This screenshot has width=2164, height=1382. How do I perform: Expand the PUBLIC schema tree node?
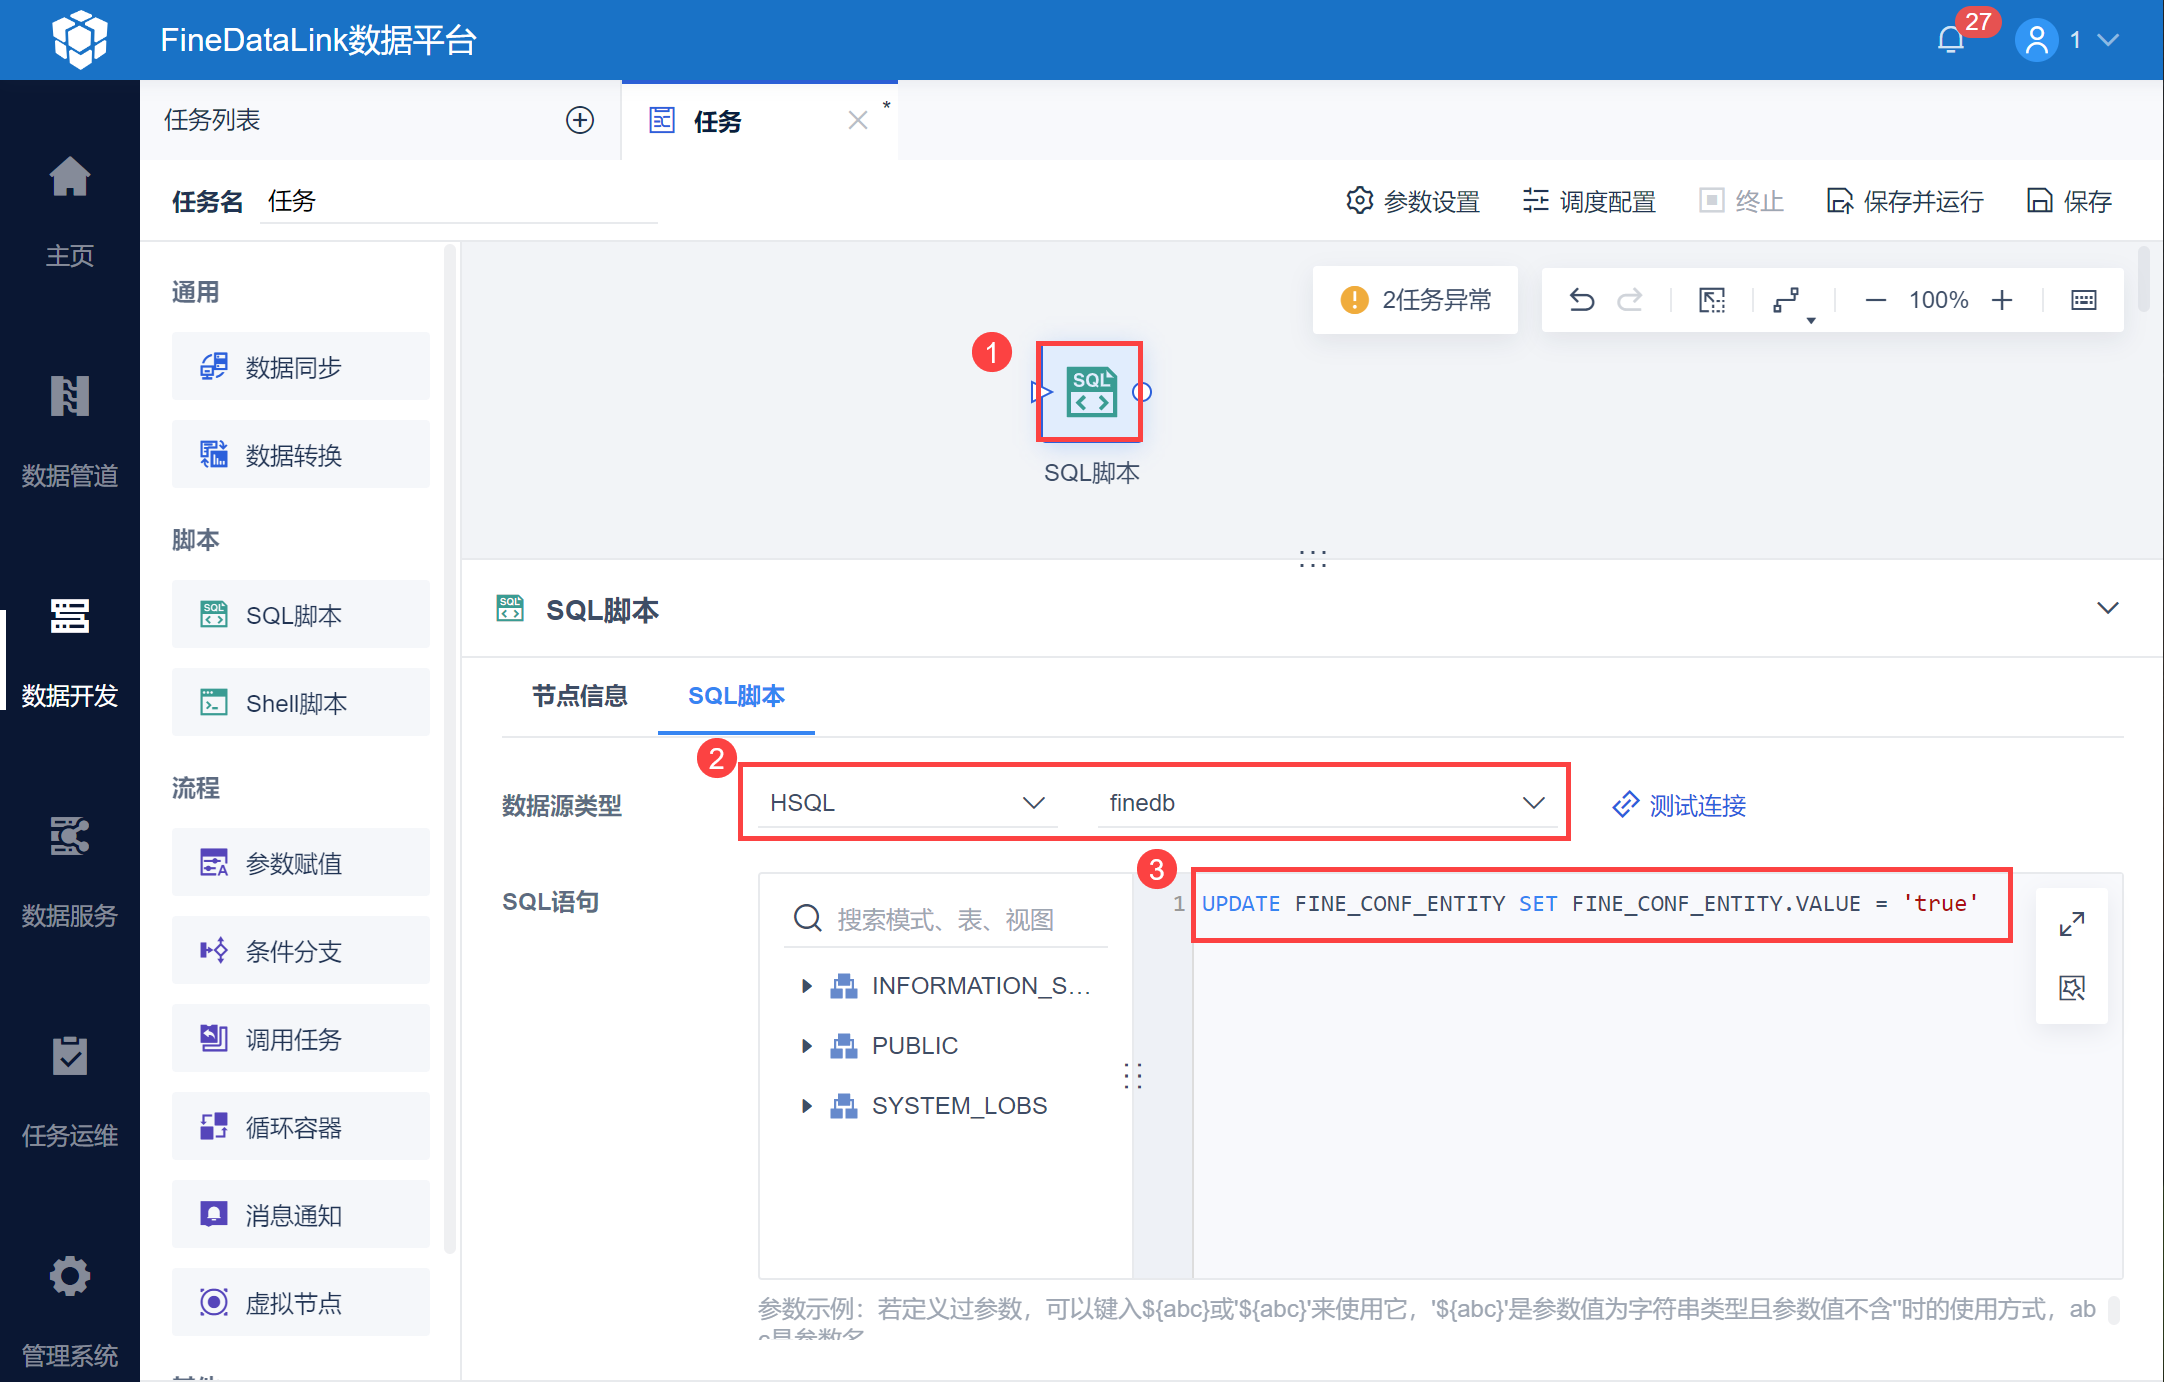tap(807, 1046)
